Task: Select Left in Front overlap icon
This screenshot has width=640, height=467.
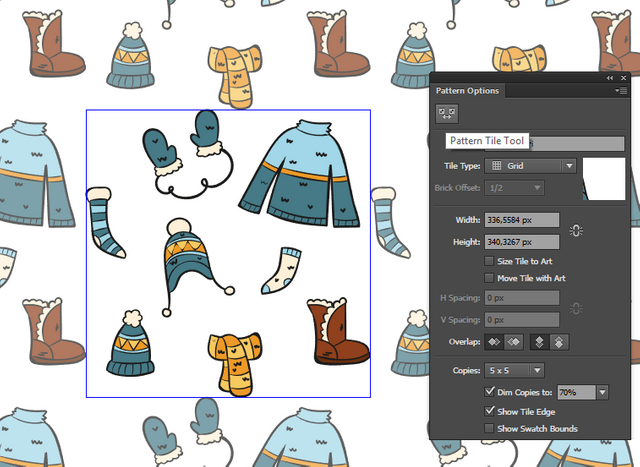Action: pyautogui.click(x=494, y=342)
